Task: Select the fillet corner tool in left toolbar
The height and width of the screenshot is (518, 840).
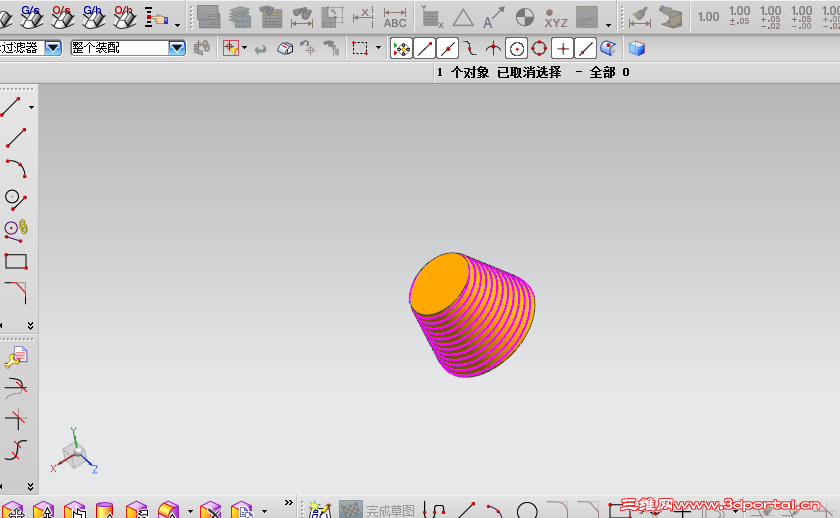Action: [x=16, y=292]
